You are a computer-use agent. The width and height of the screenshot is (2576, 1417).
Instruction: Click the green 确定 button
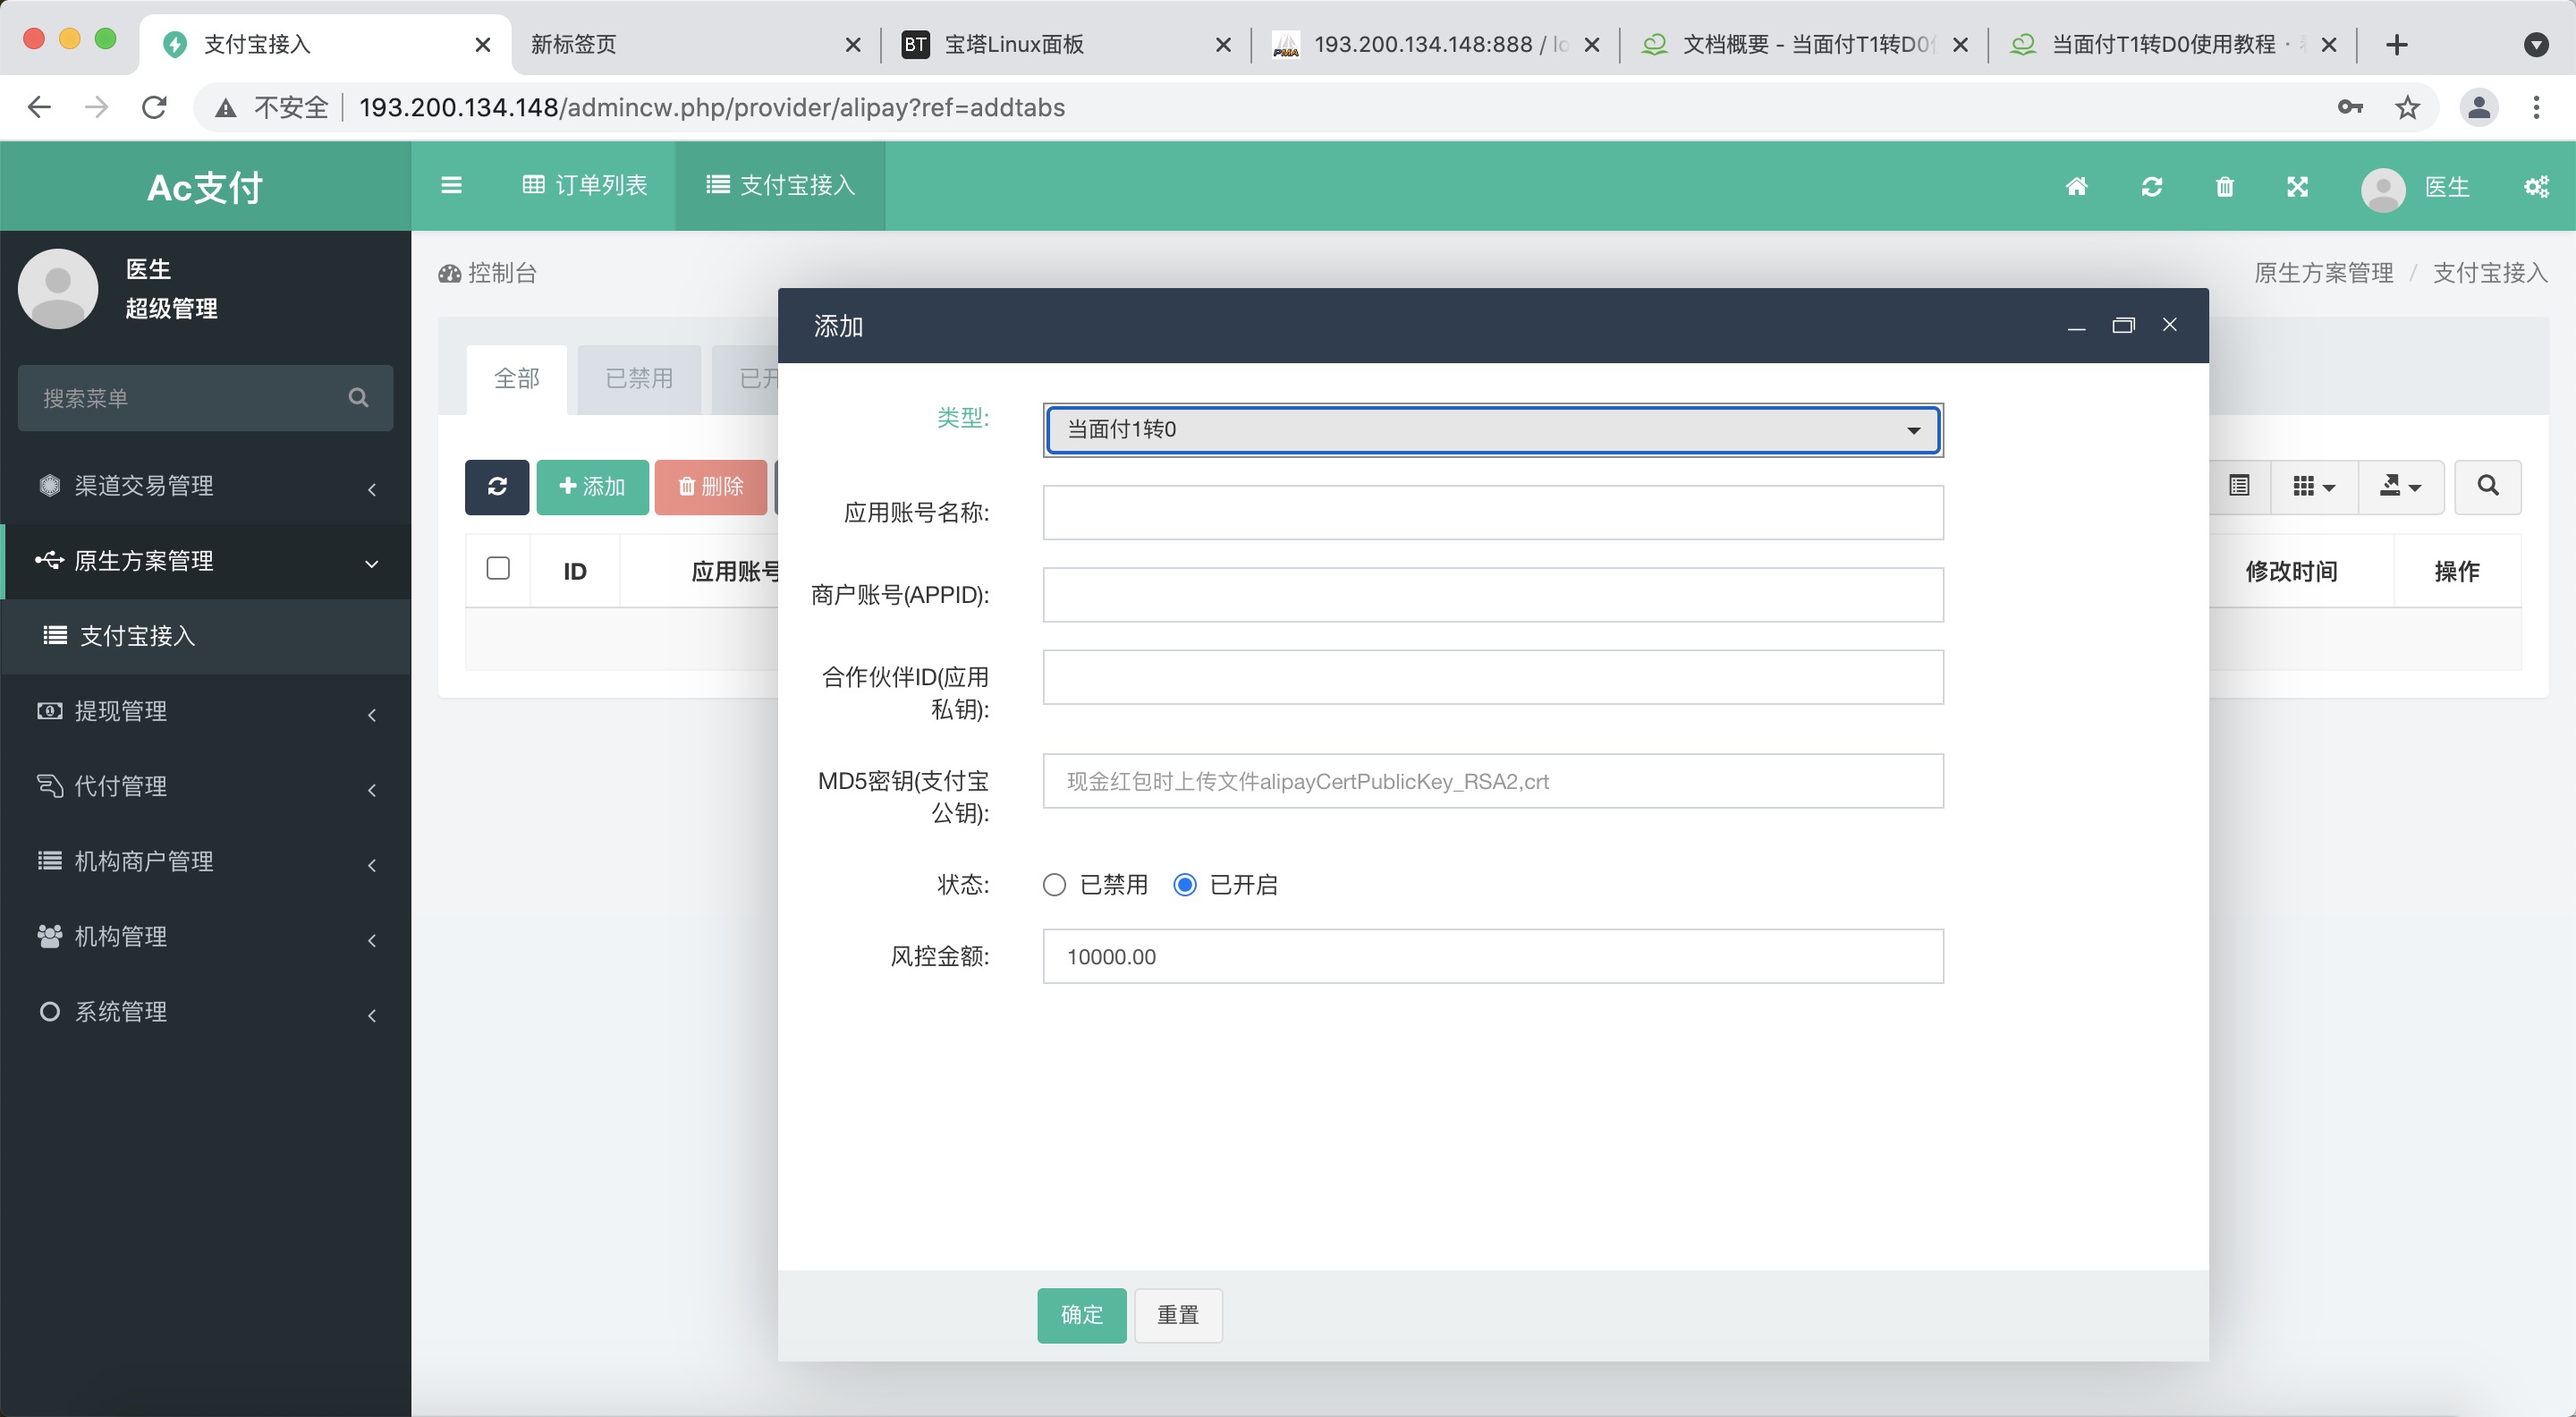(1081, 1315)
